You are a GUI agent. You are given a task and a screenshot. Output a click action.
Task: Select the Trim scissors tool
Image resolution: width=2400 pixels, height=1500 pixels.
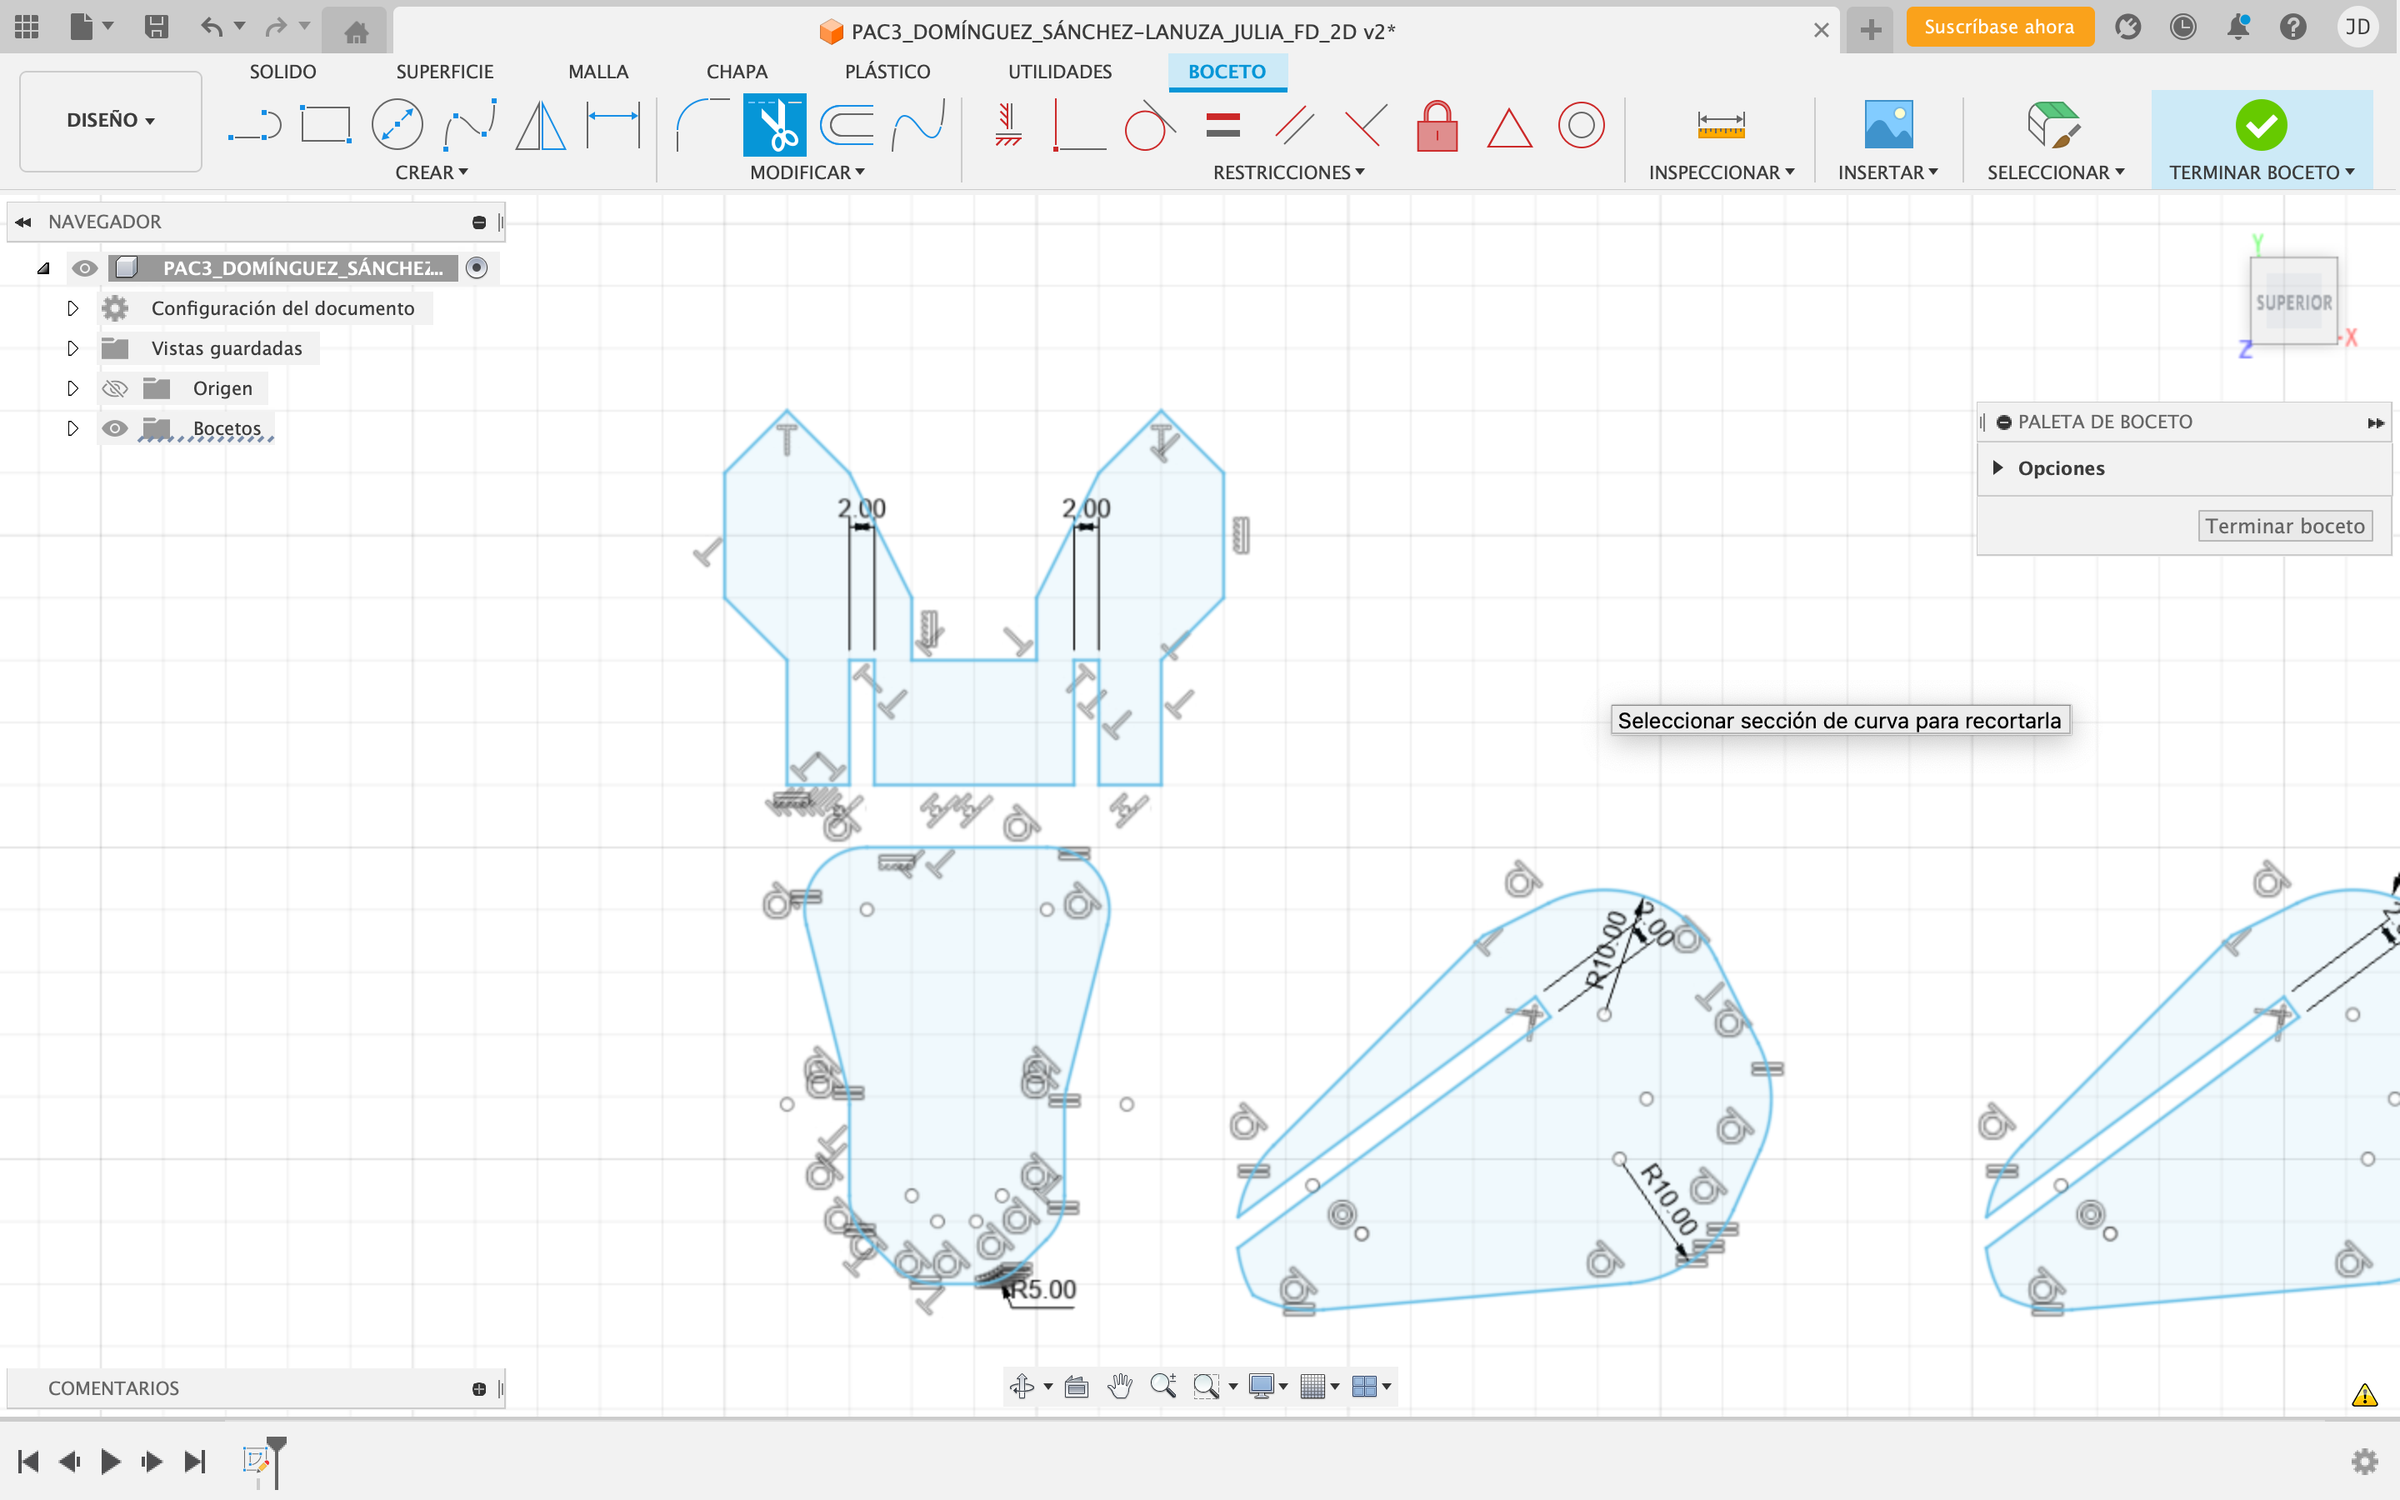pos(774,125)
